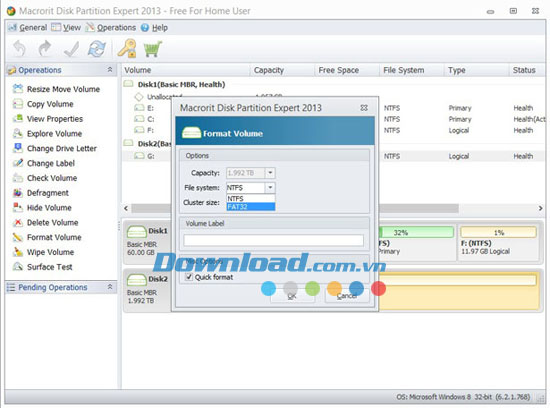The height and width of the screenshot is (408, 550).
Task: Sort by Status column header
Action: point(527,70)
